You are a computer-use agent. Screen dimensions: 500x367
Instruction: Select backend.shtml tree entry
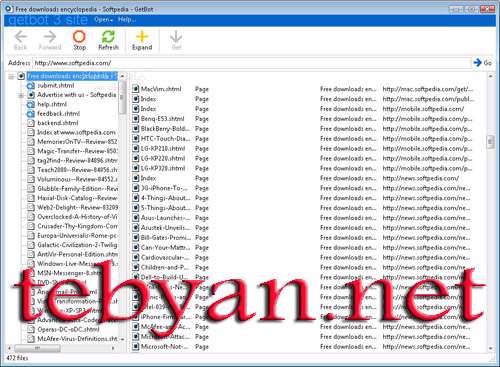(58, 123)
